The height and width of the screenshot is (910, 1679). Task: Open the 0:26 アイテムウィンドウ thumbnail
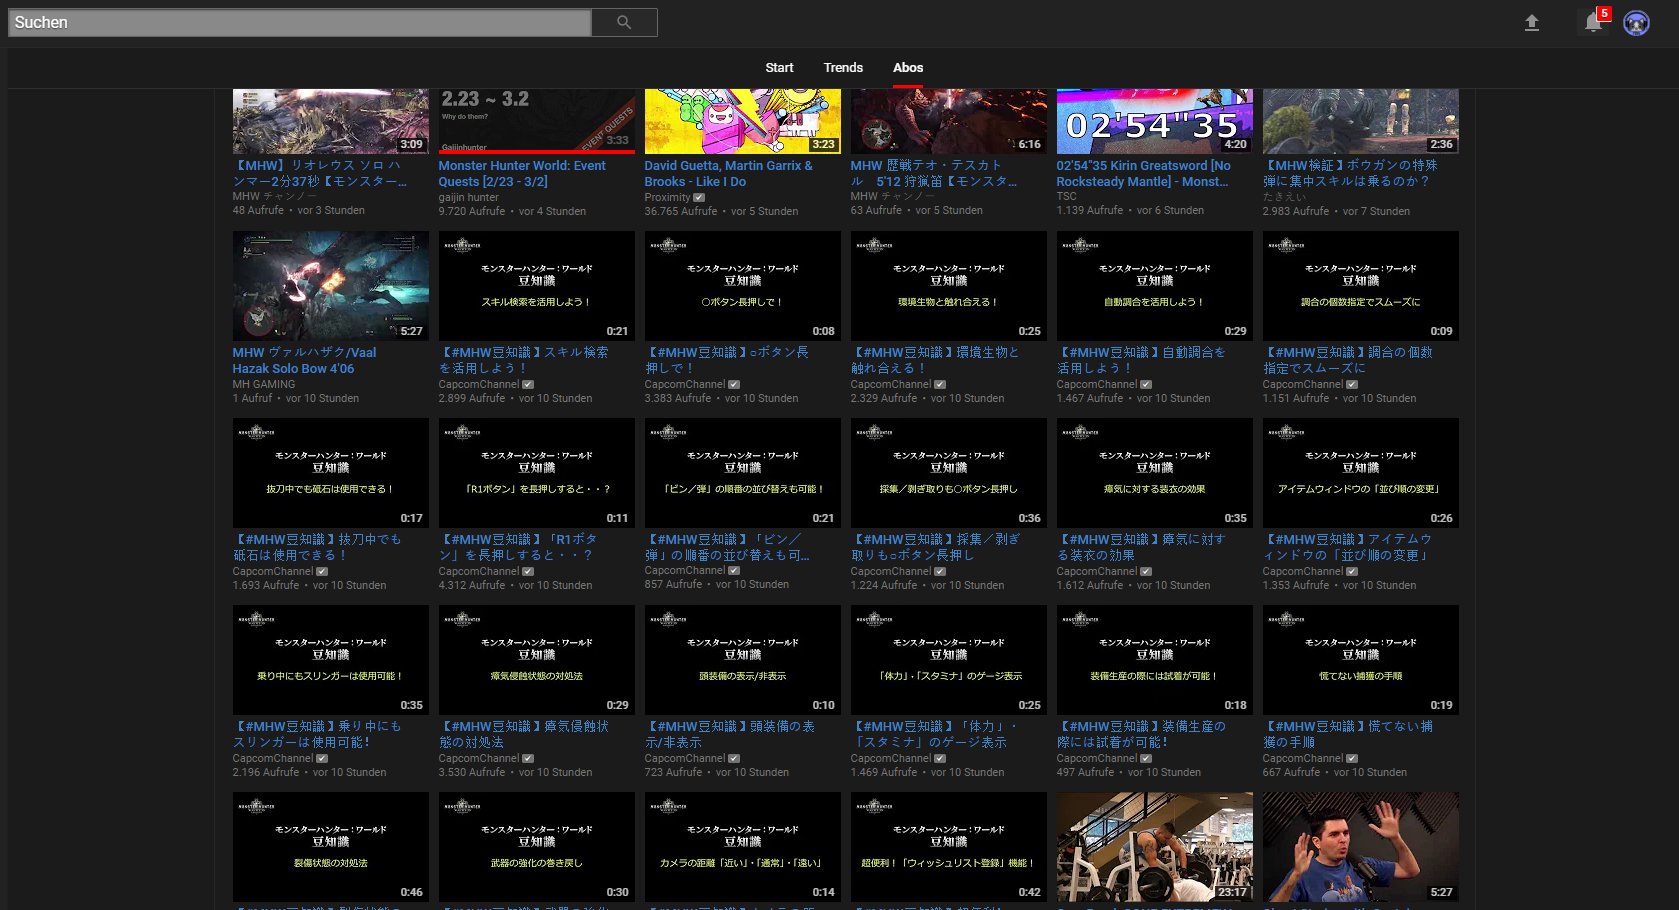pos(1360,473)
